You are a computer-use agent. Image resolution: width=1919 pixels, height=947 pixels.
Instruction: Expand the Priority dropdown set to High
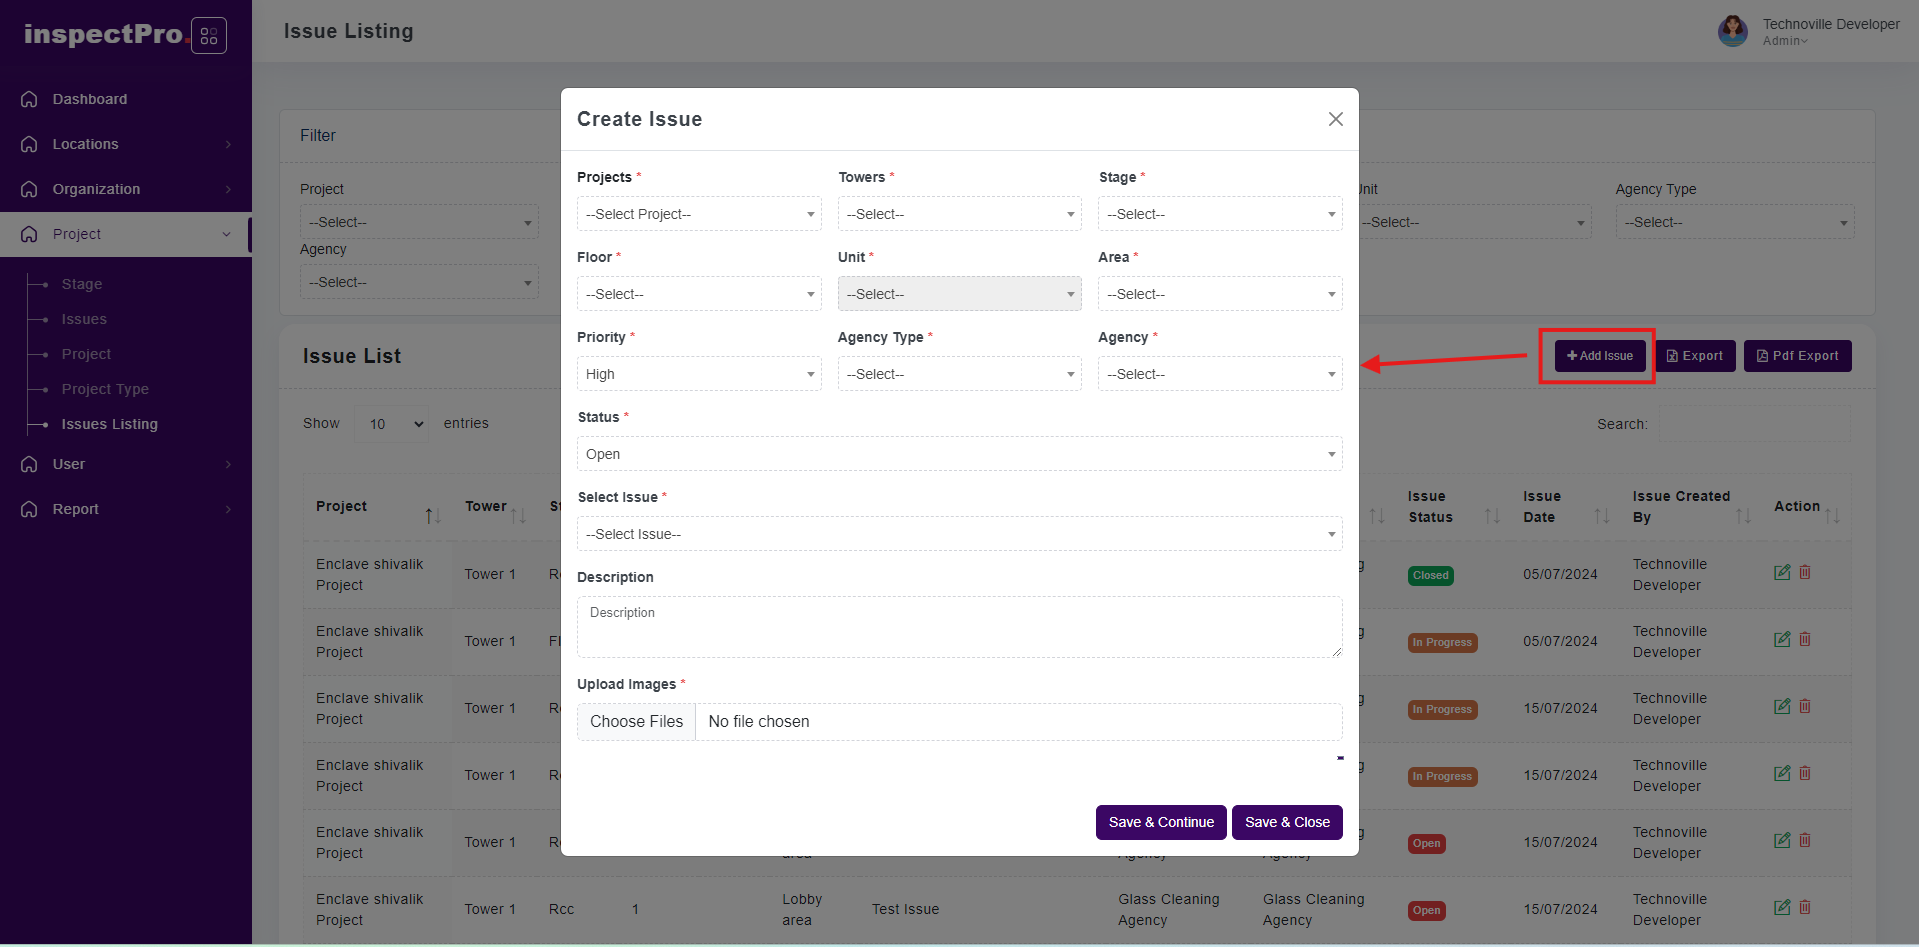pyautogui.click(x=698, y=374)
